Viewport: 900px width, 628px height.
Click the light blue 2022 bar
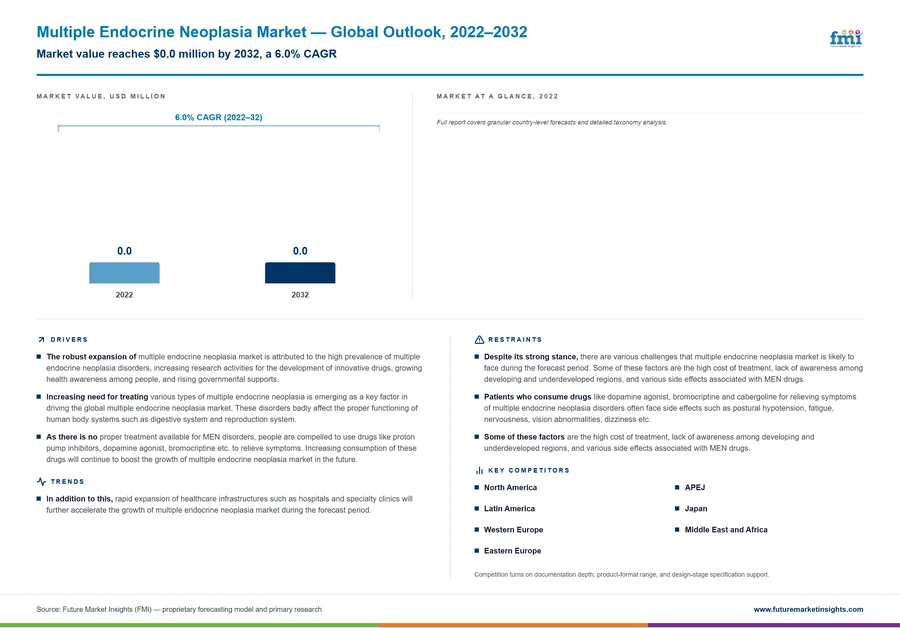124,273
